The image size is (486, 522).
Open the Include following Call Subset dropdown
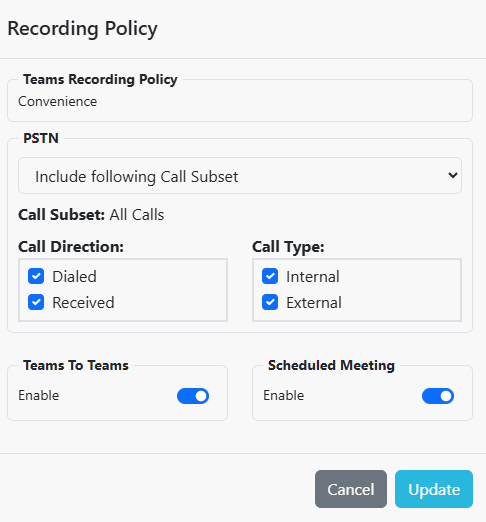click(240, 176)
